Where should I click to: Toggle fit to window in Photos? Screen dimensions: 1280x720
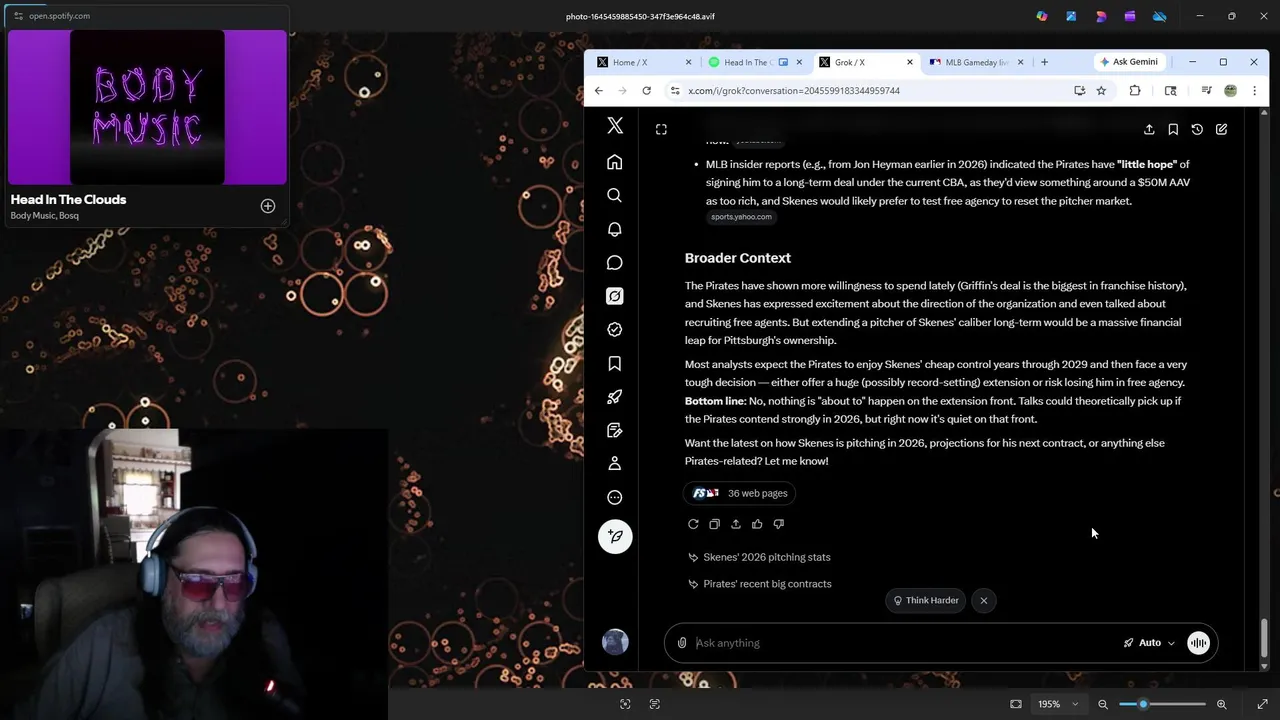(x=1016, y=704)
